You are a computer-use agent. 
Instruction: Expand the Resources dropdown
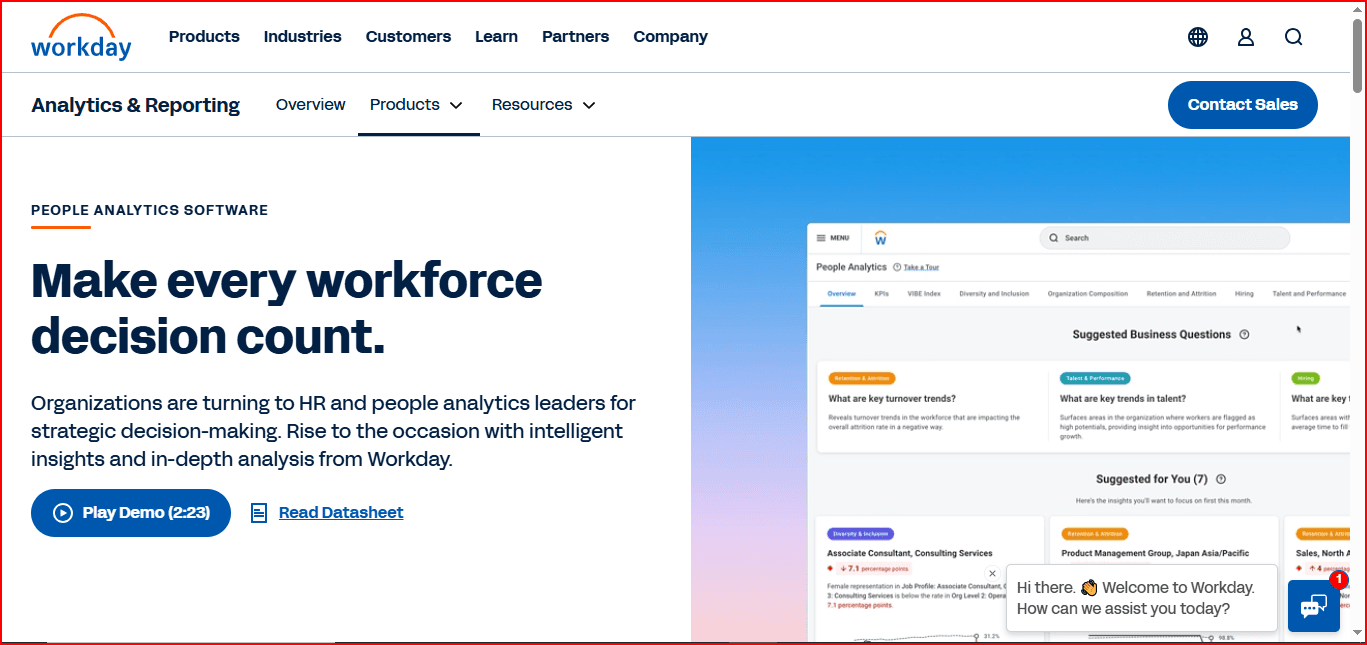point(544,105)
